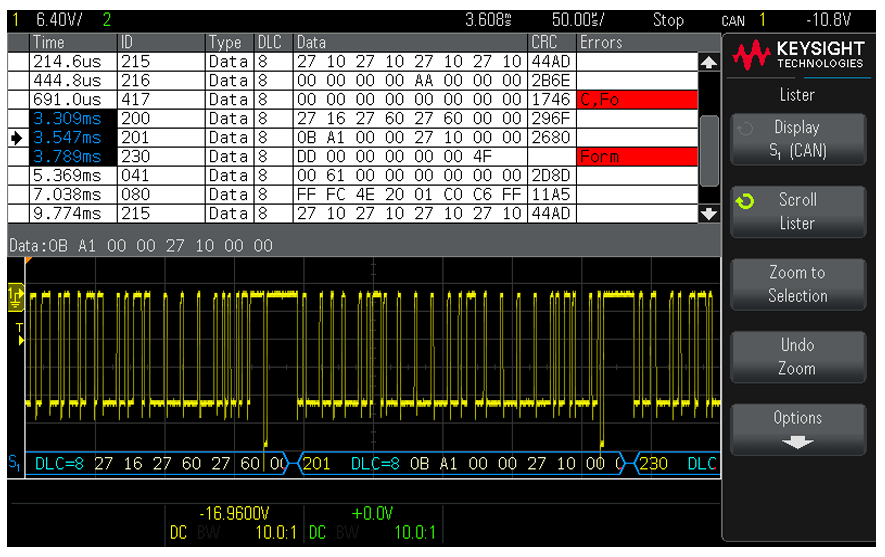Click the CAN trigger type label
Image resolution: width=885 pixels, height=557 pixels.
[733, 21]
